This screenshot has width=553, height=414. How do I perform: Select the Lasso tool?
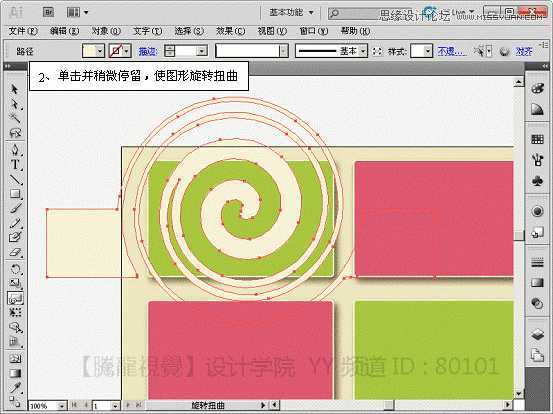(15, 133)
